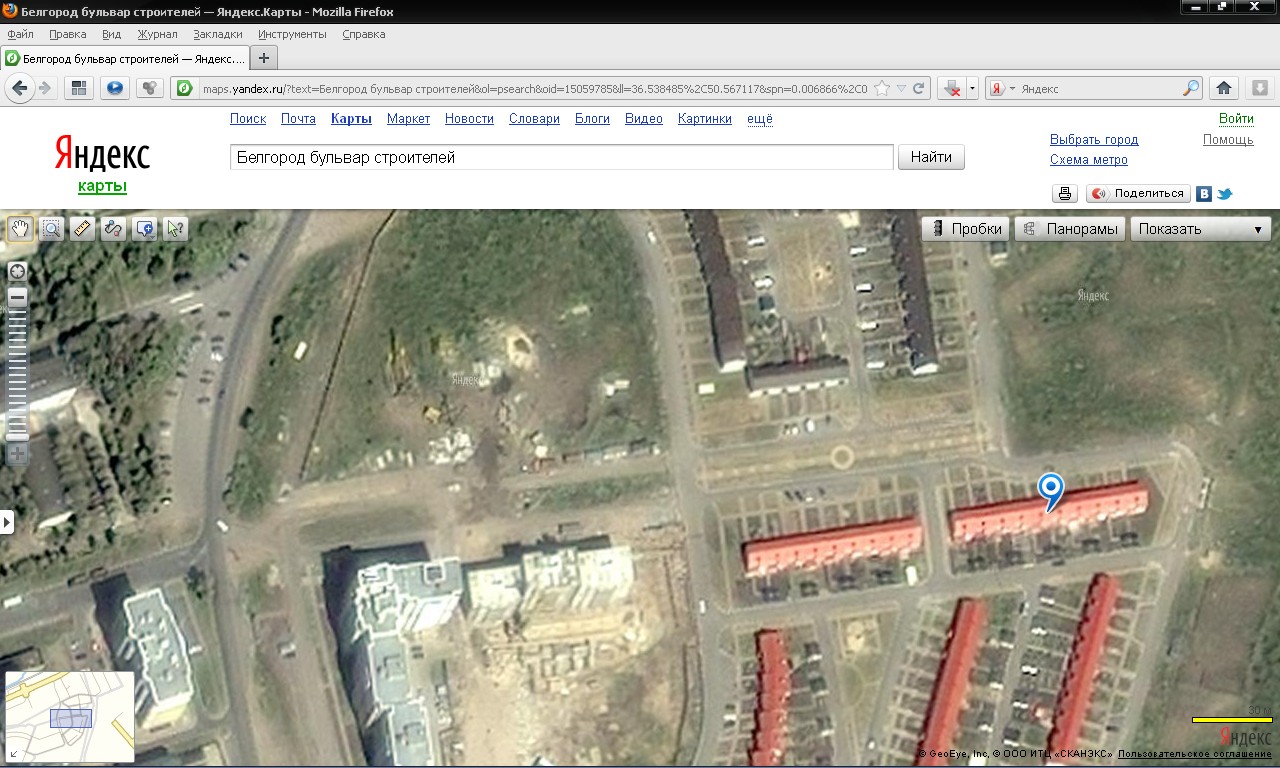The image size is (1280, 768).
Task: Click the search magnifier in browser search box
Action: [x=1191, y=88]
